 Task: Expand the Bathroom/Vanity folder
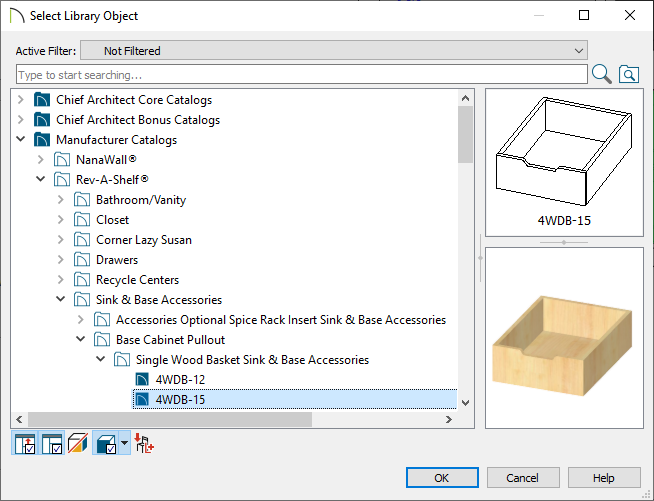click(60, 199)
